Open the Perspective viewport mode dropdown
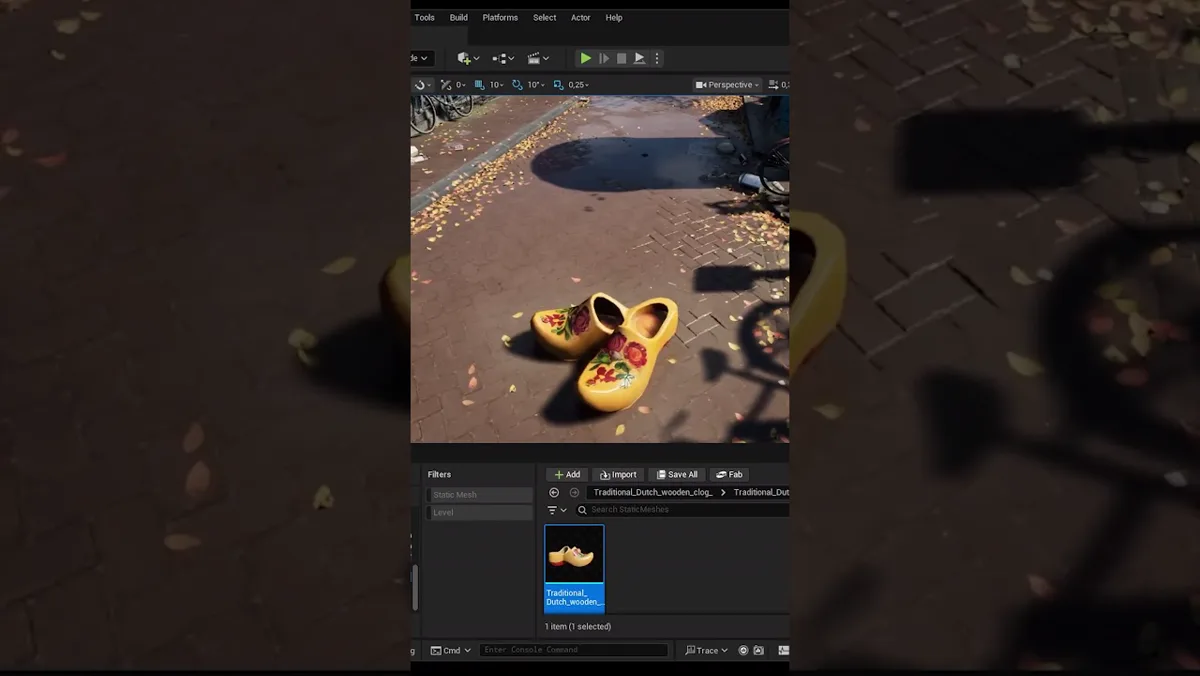This screenshot has width=1200, height=676. coord(728,85)
